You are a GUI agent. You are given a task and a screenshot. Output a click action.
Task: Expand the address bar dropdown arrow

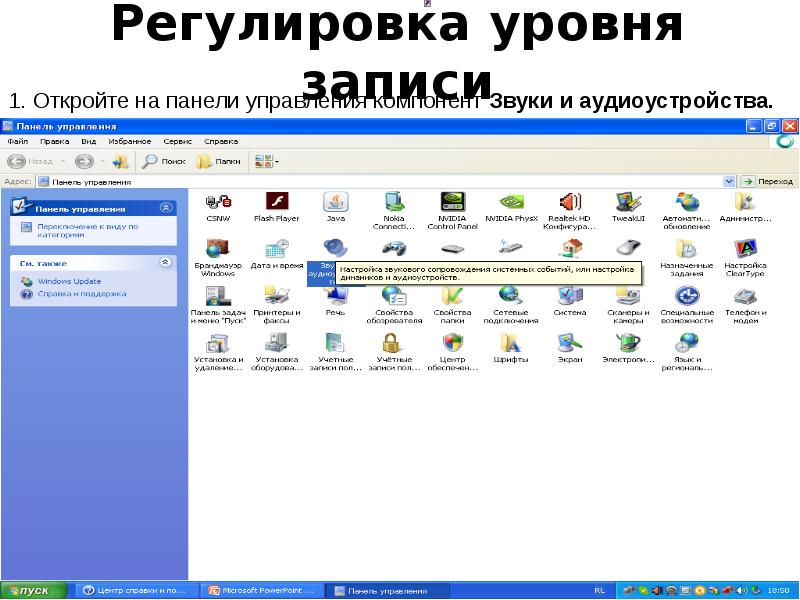[x=730, y=182]
